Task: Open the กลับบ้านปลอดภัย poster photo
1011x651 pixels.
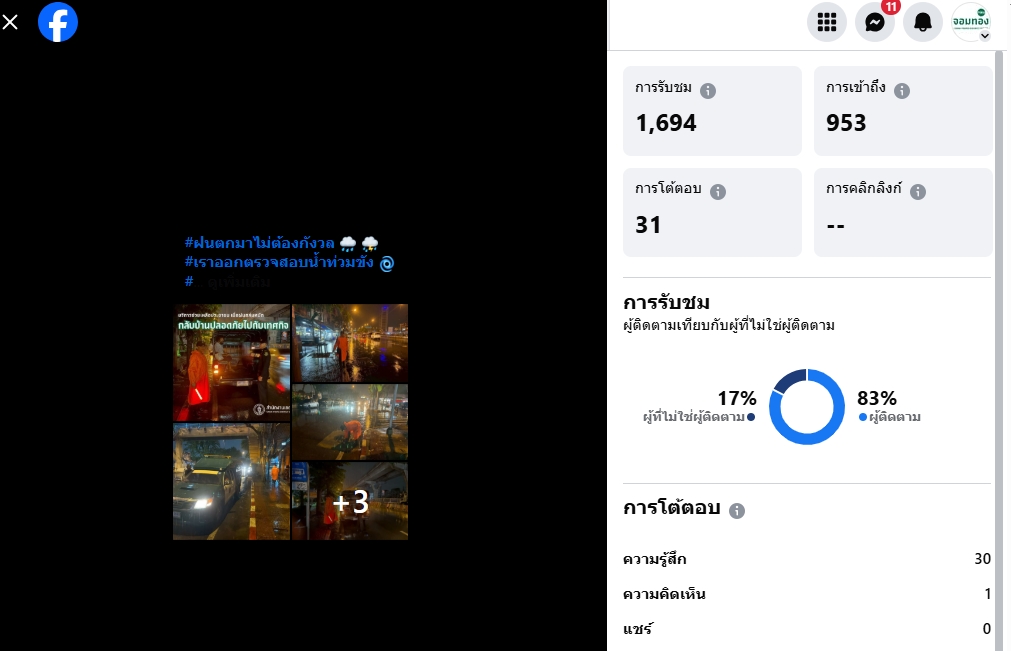Action: point(231,363)
